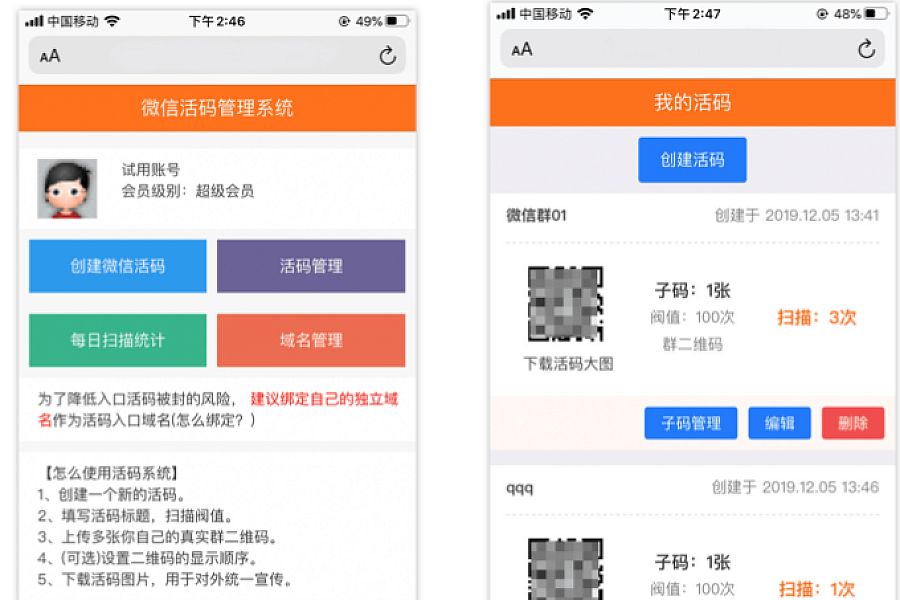Click the 下午2:47 clock in the status bar
The height and width of the screenshot is (600, 900).
[x=692, y=14]
